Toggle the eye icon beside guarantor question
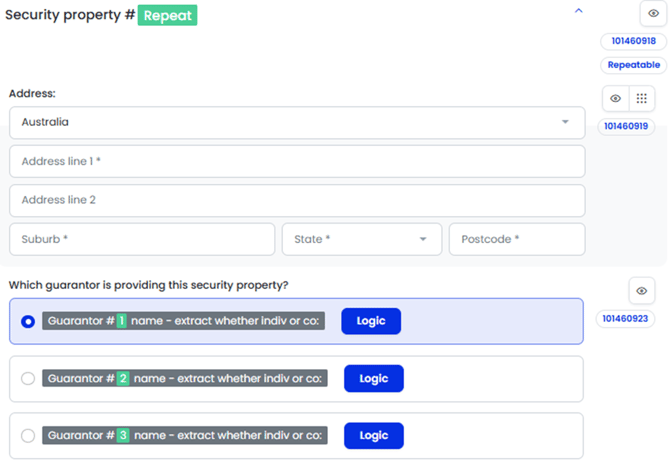The height and width of the screenshot is (461, 670). click(641, 291)
